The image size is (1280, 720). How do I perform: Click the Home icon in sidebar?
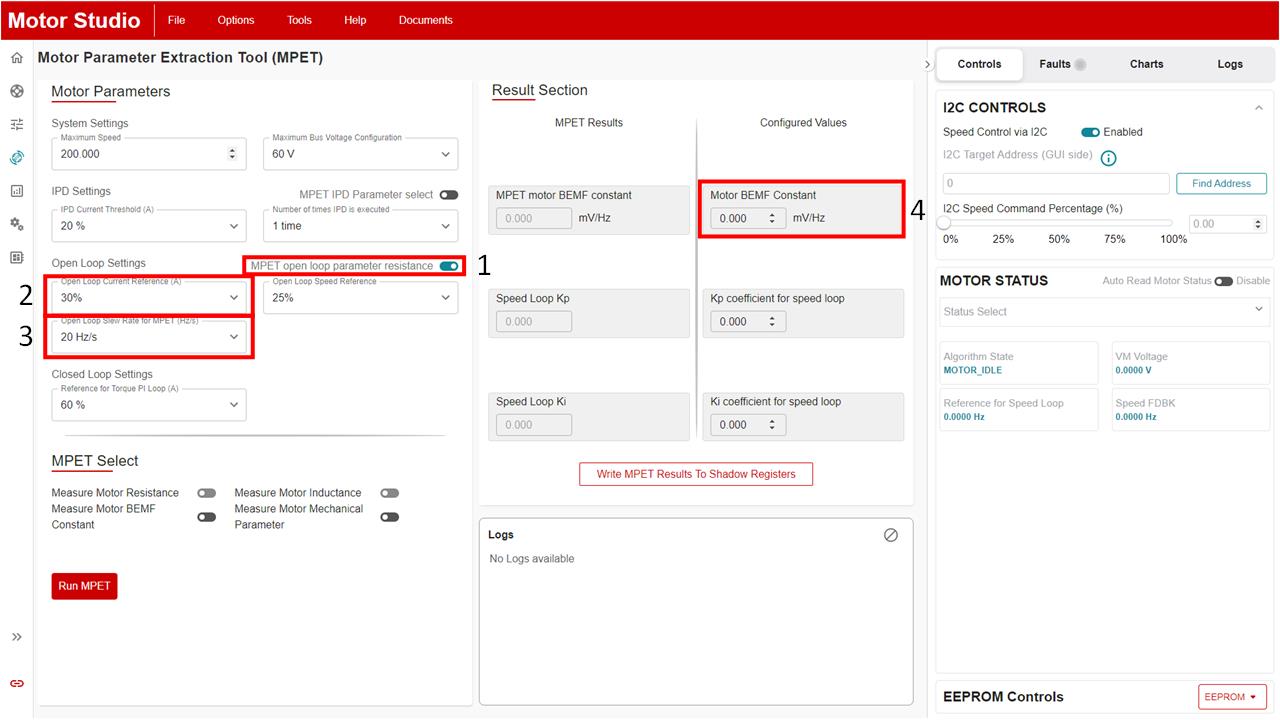pos(17,58)
